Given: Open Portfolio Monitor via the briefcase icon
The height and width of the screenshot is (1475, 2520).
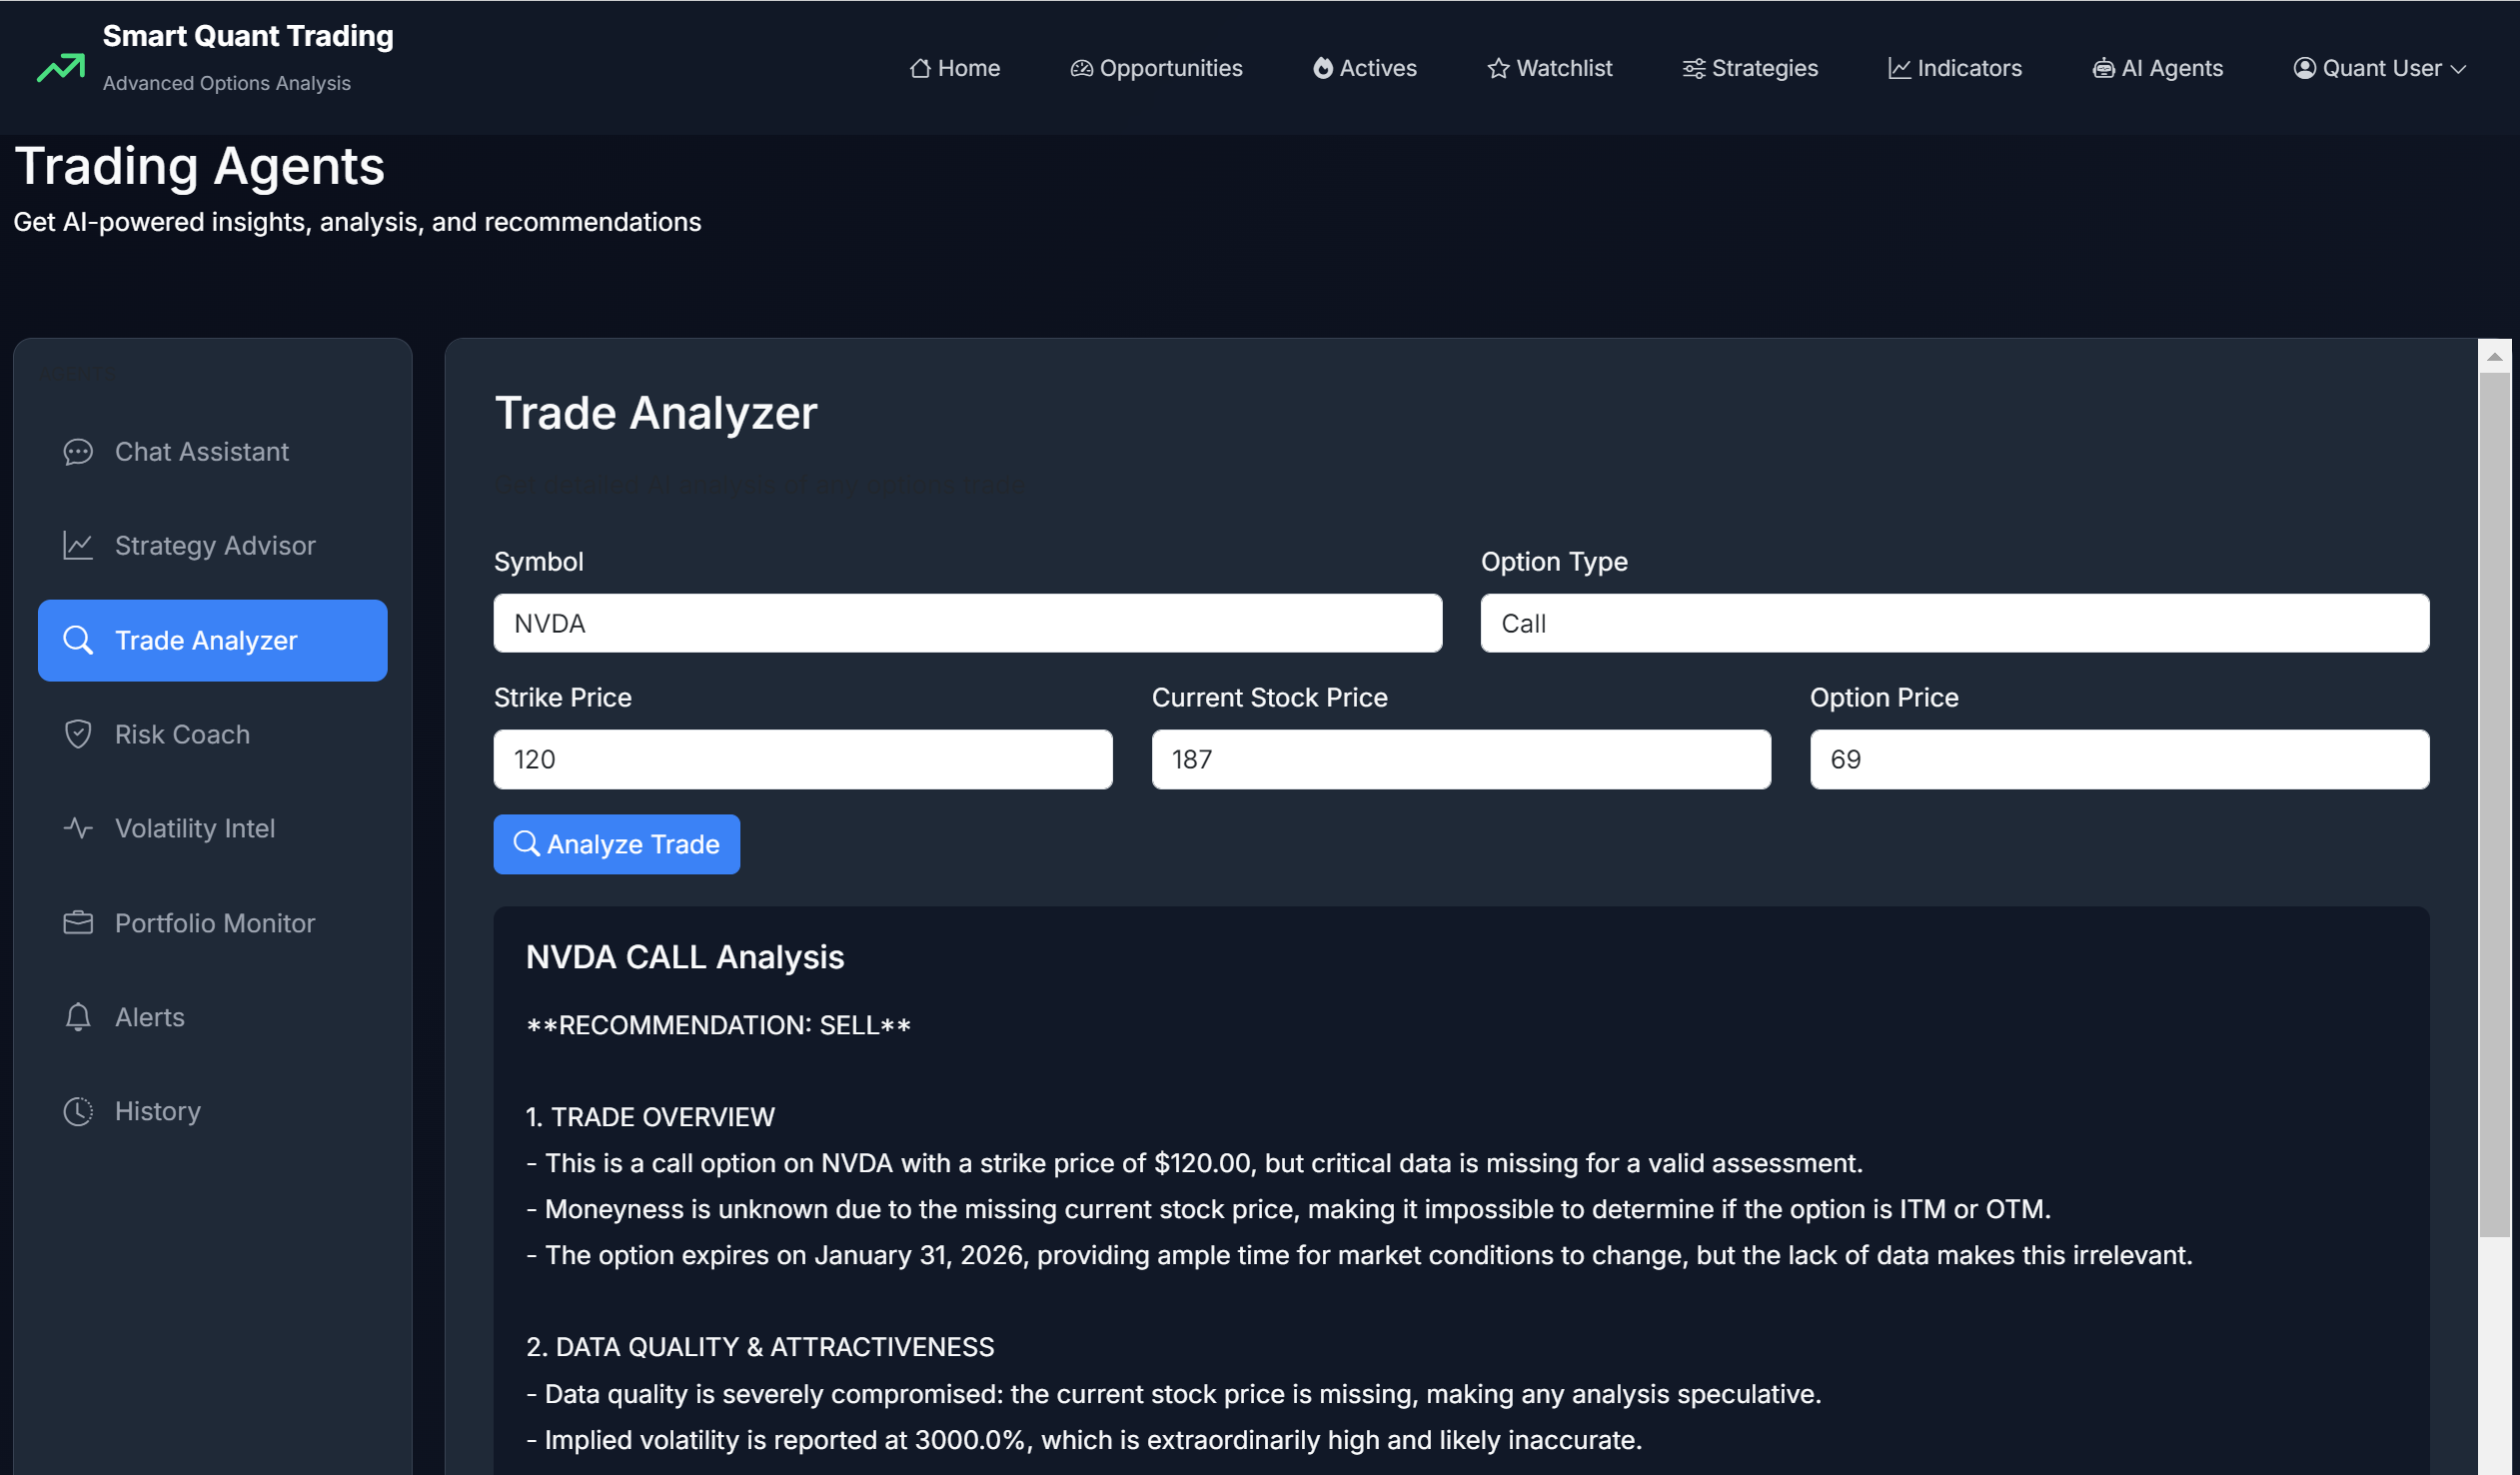Looking at the screenshot, I should pos(77,922).
